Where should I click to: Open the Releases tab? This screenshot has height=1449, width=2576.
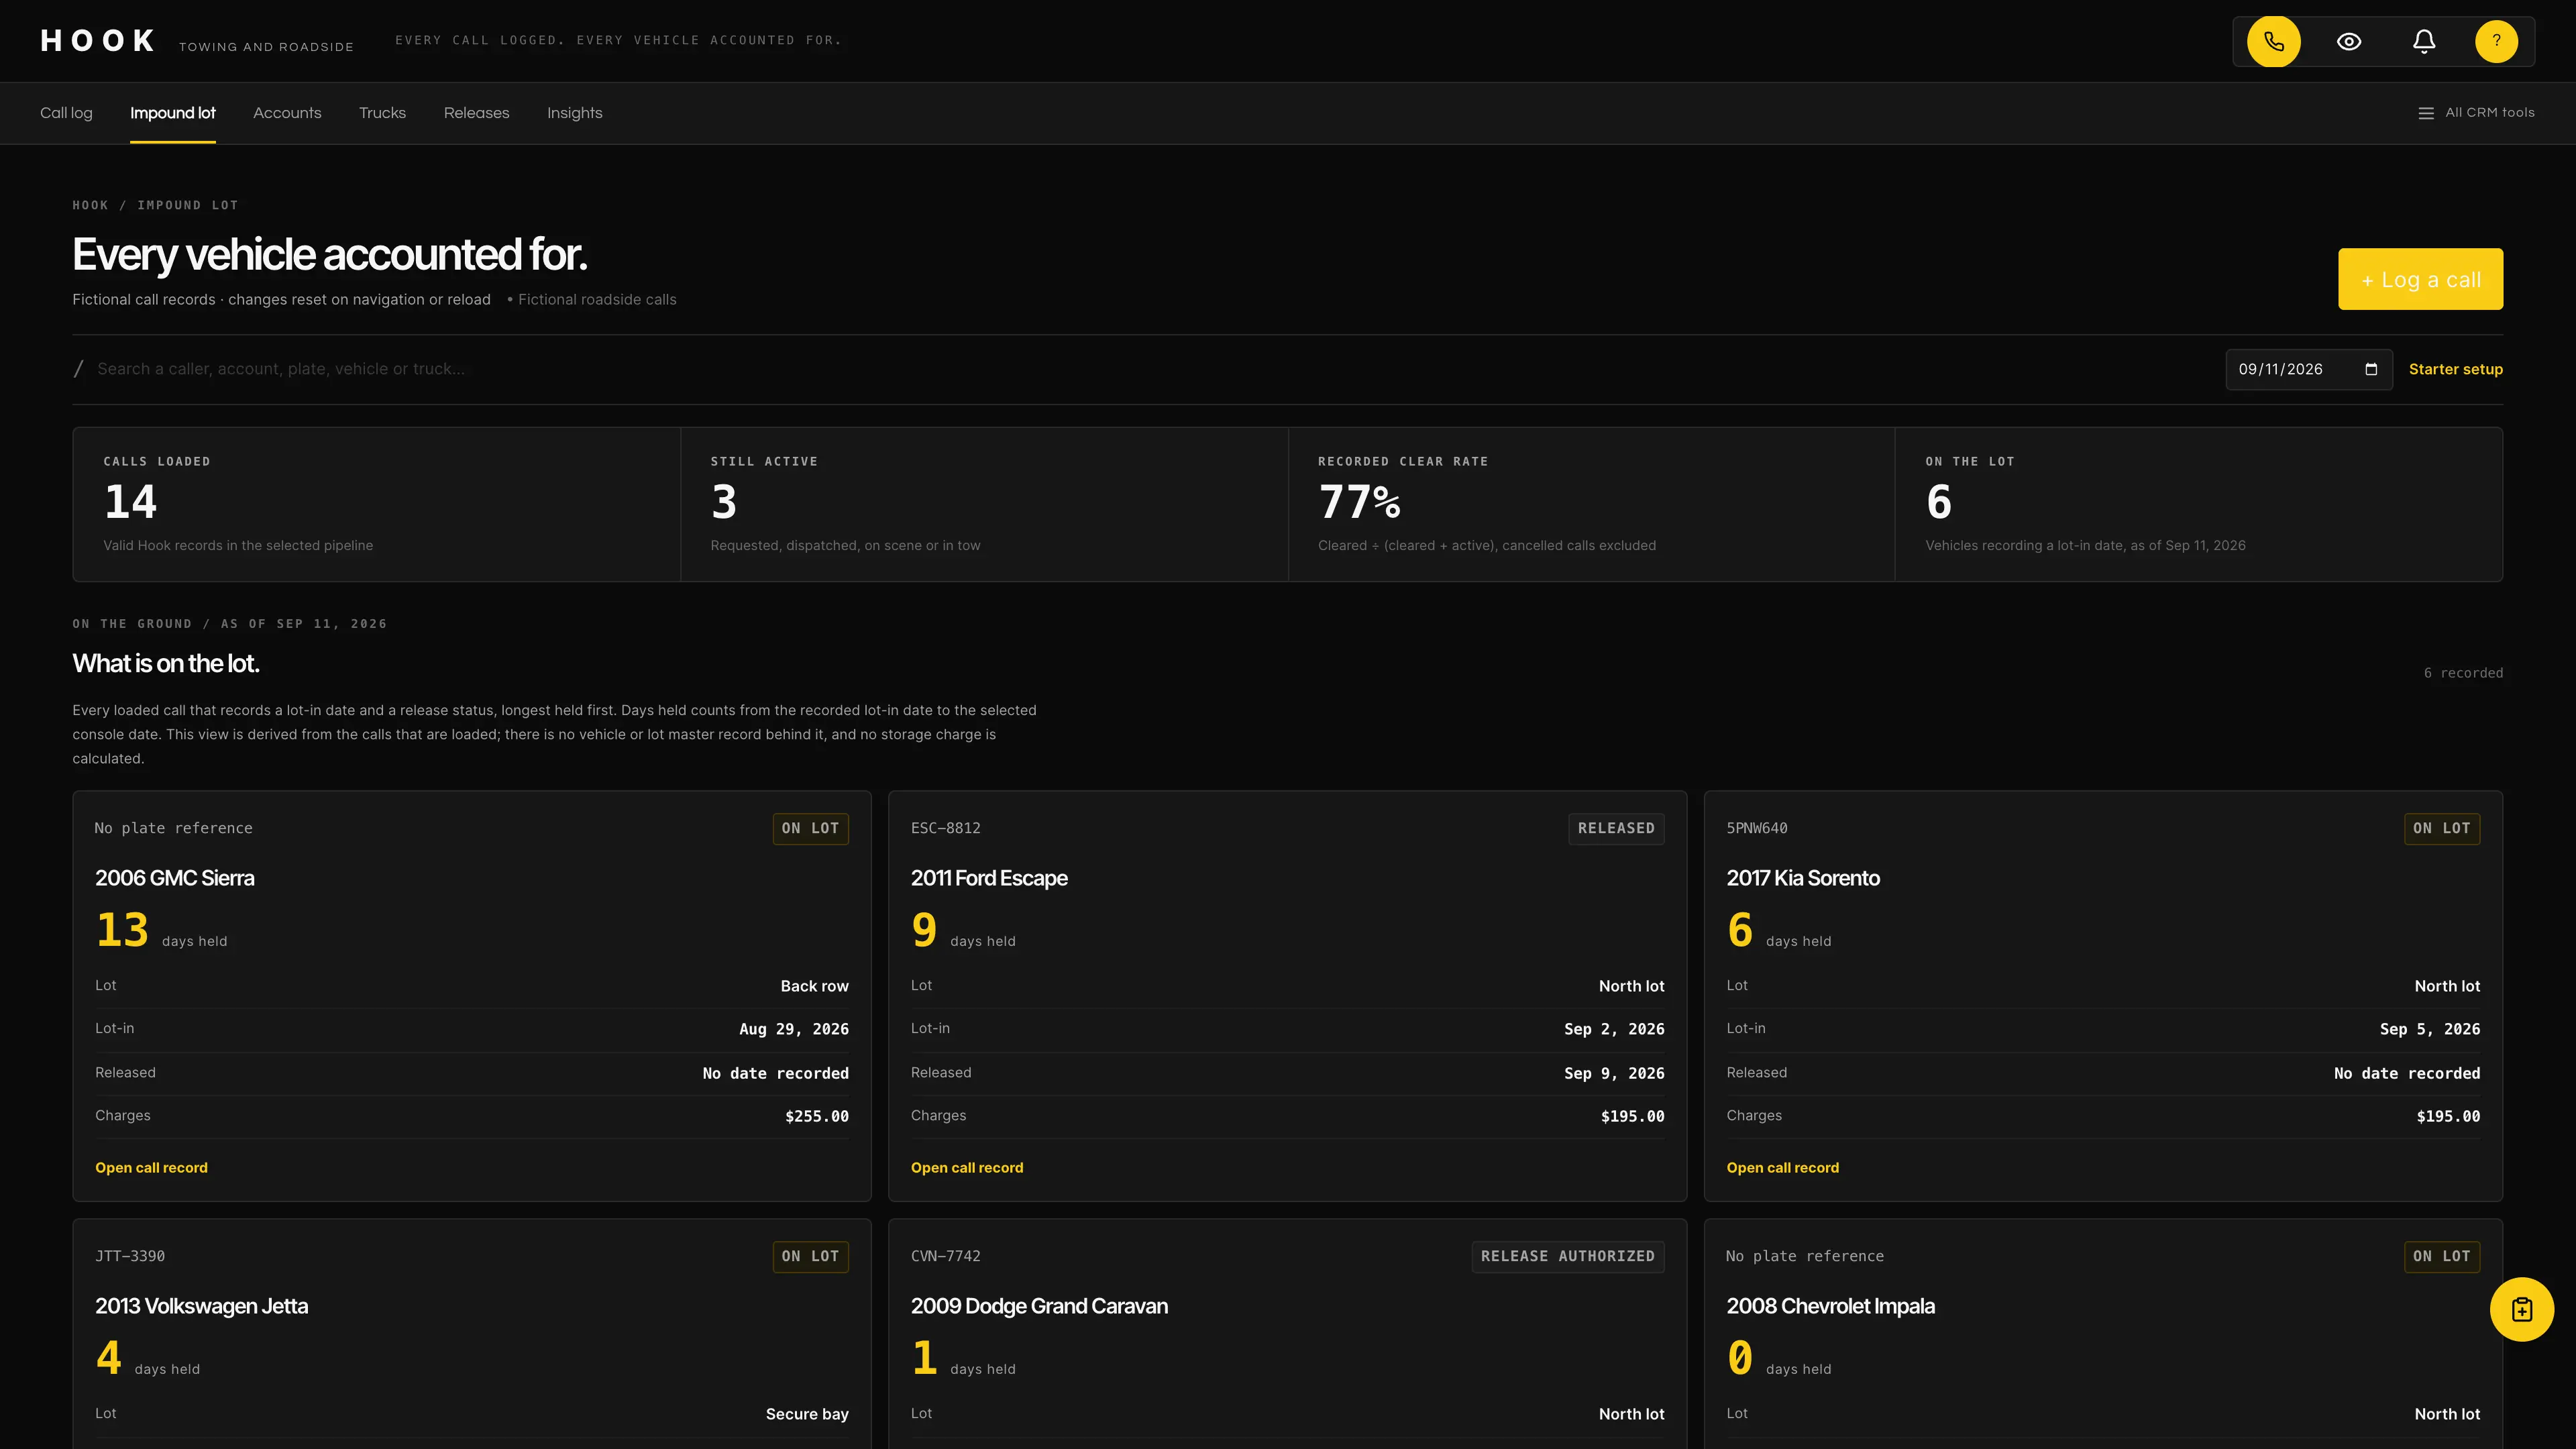pyautogui.click(x=476, y=113)
